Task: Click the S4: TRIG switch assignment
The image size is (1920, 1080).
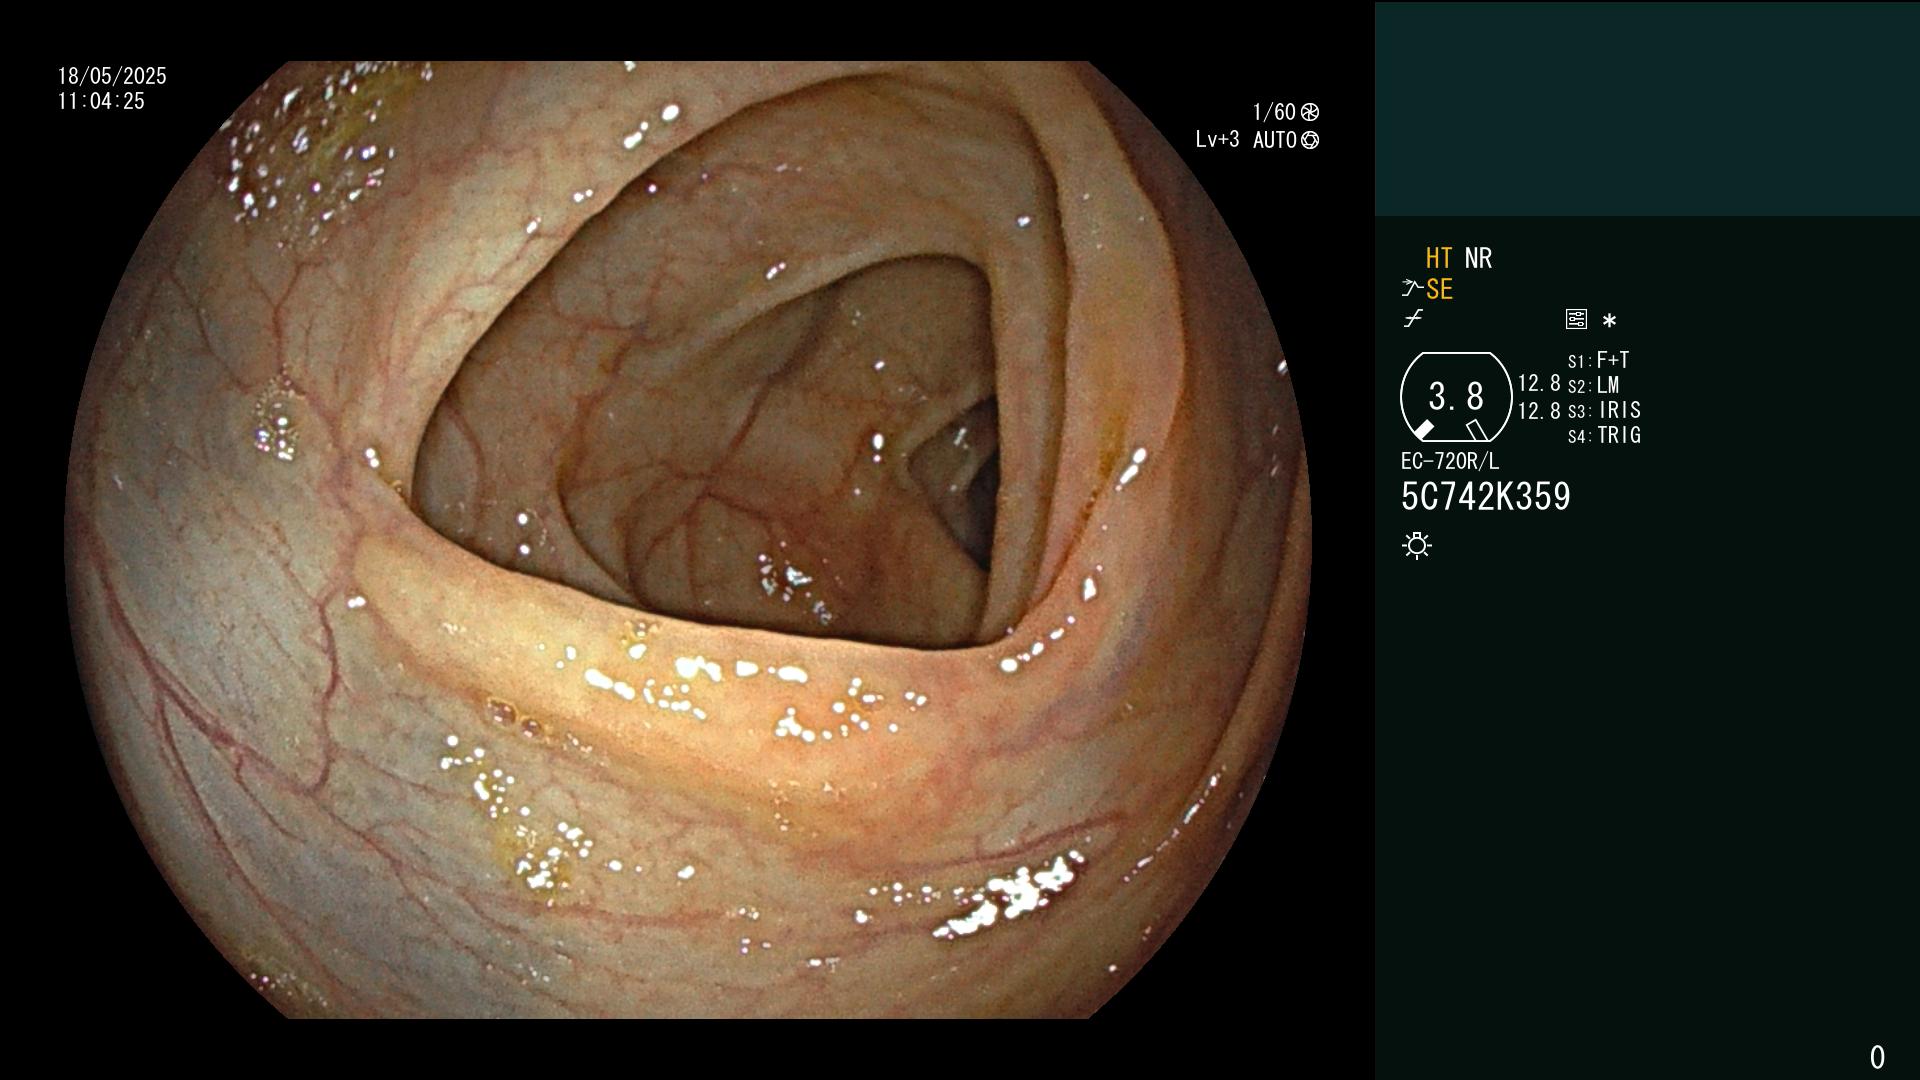Action: (1604, 435)
